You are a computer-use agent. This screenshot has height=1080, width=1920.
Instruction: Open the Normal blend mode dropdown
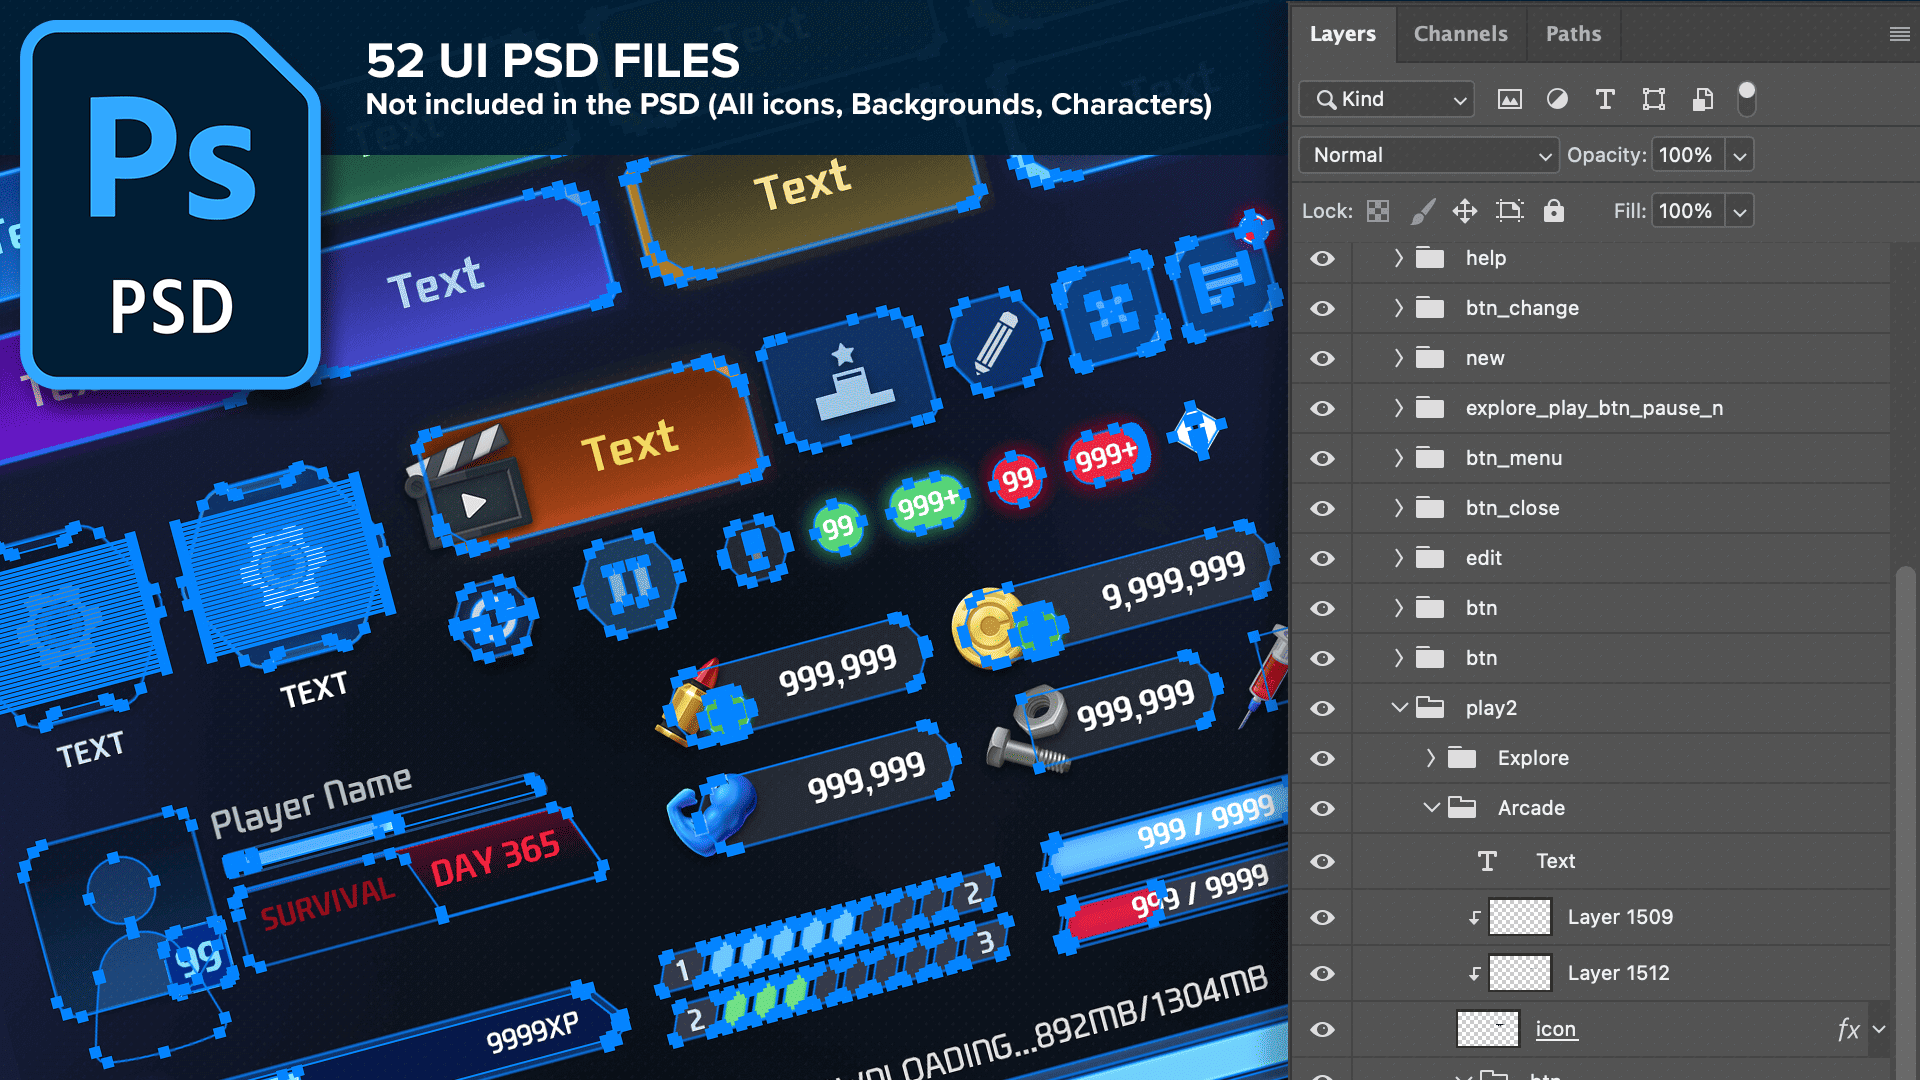pos(1428,155)
